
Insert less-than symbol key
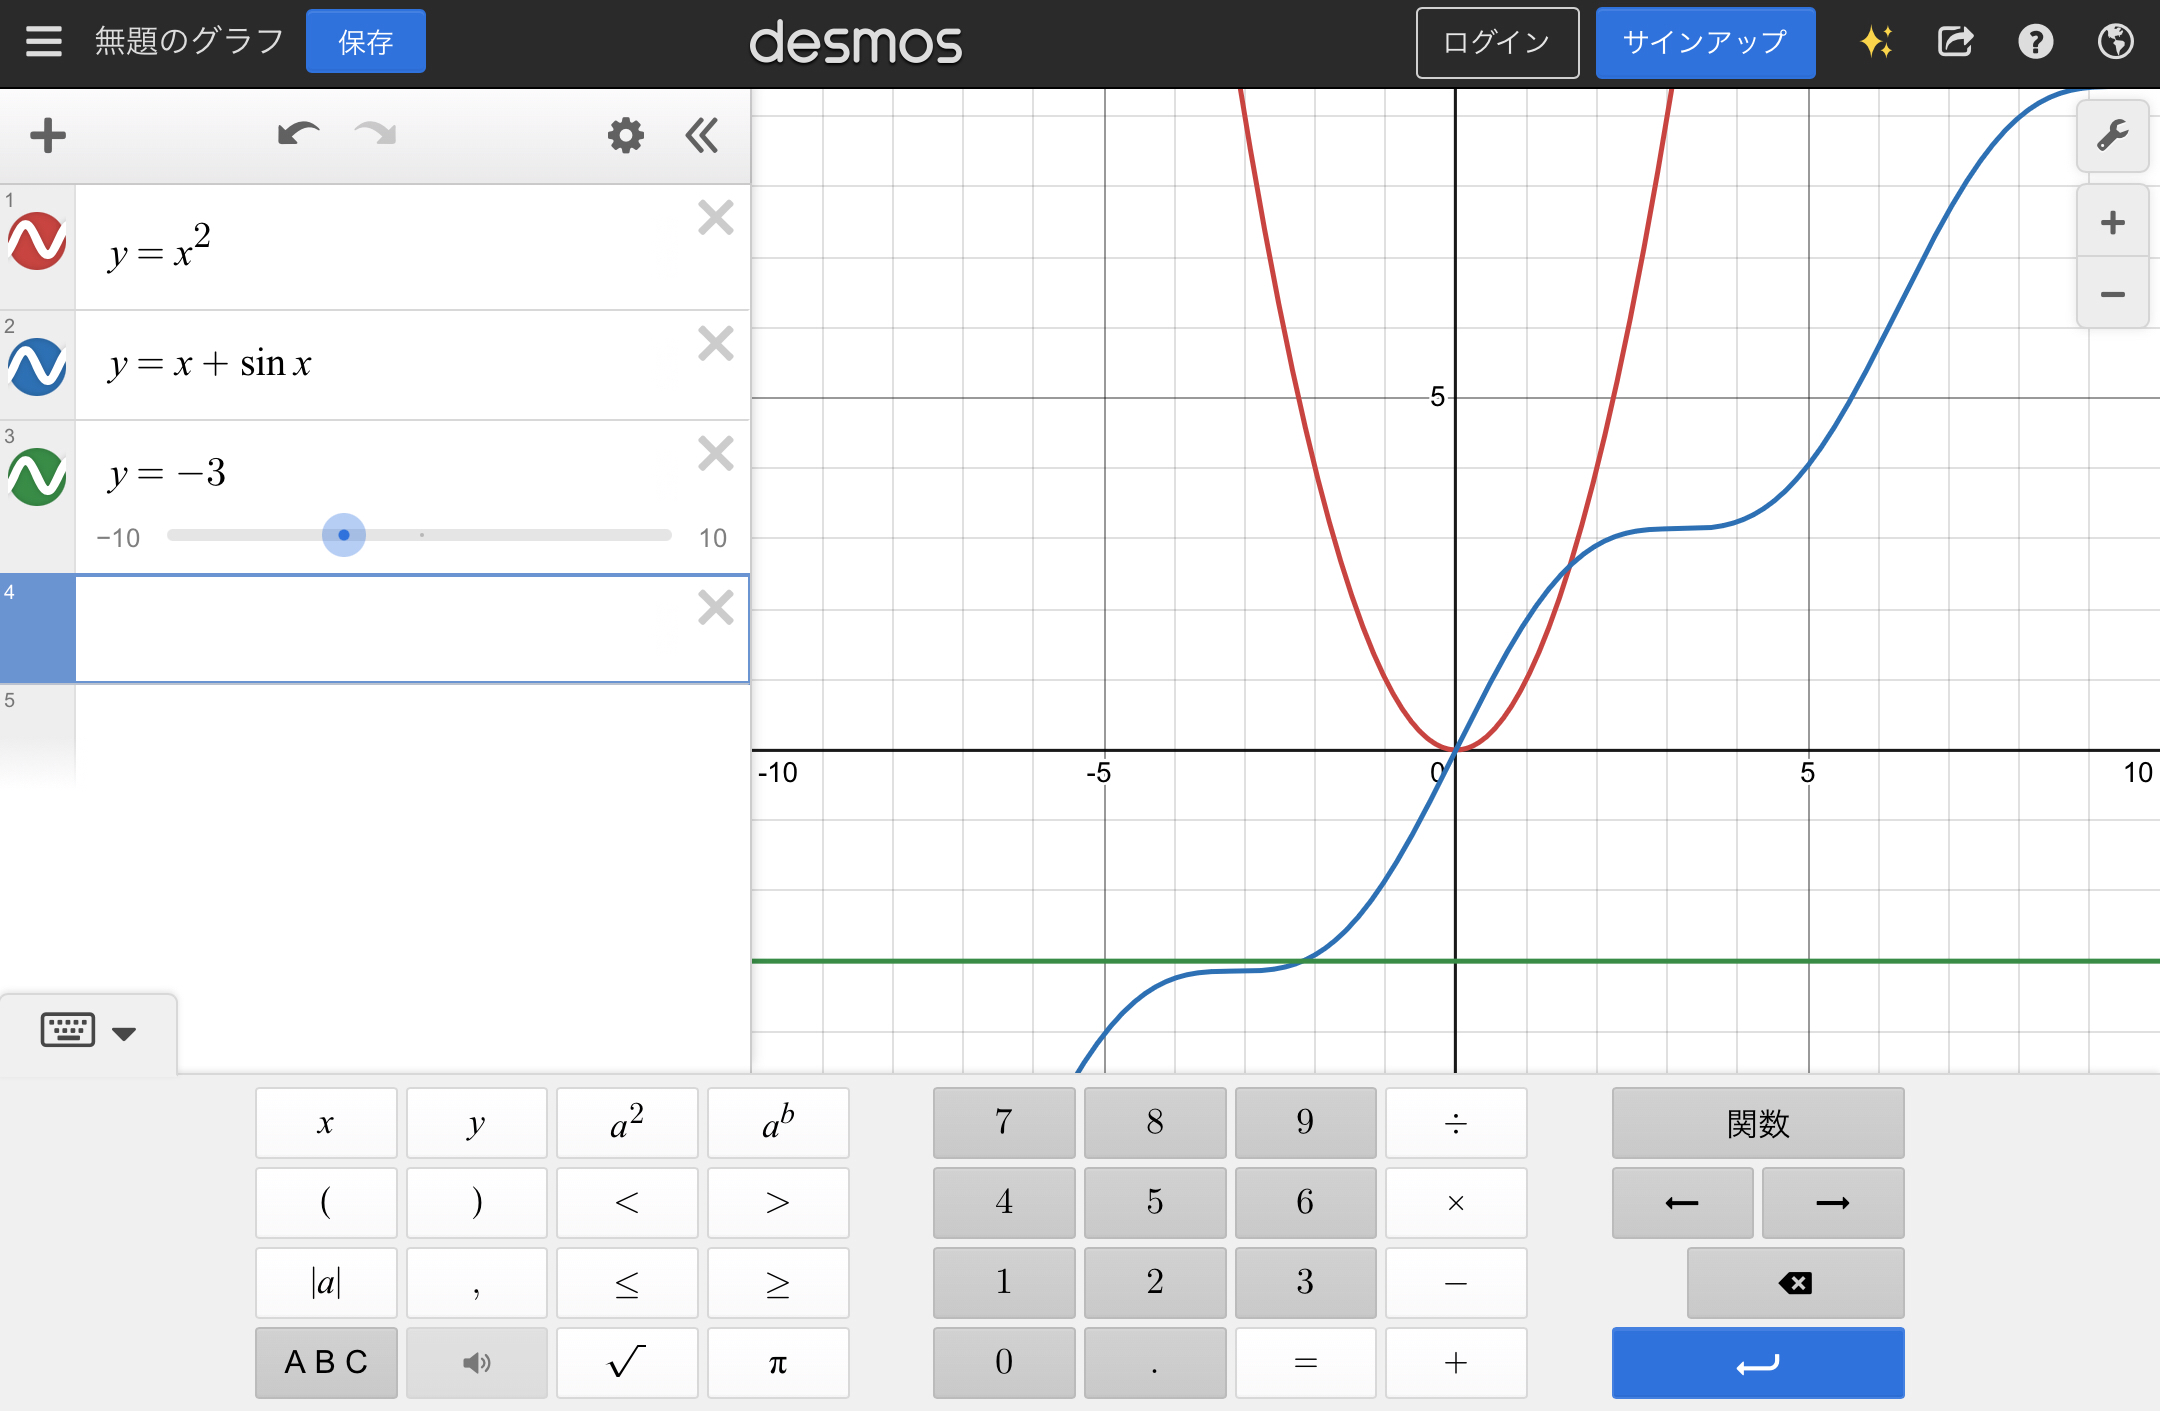pyautogui.click(x=627, y=1203)
